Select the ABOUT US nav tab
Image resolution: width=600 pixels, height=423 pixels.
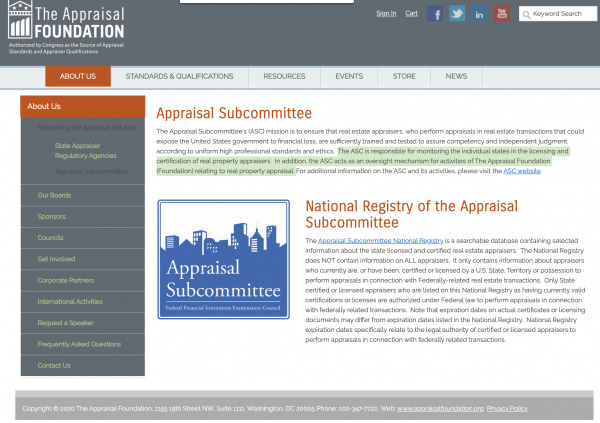tap(78, 76)
